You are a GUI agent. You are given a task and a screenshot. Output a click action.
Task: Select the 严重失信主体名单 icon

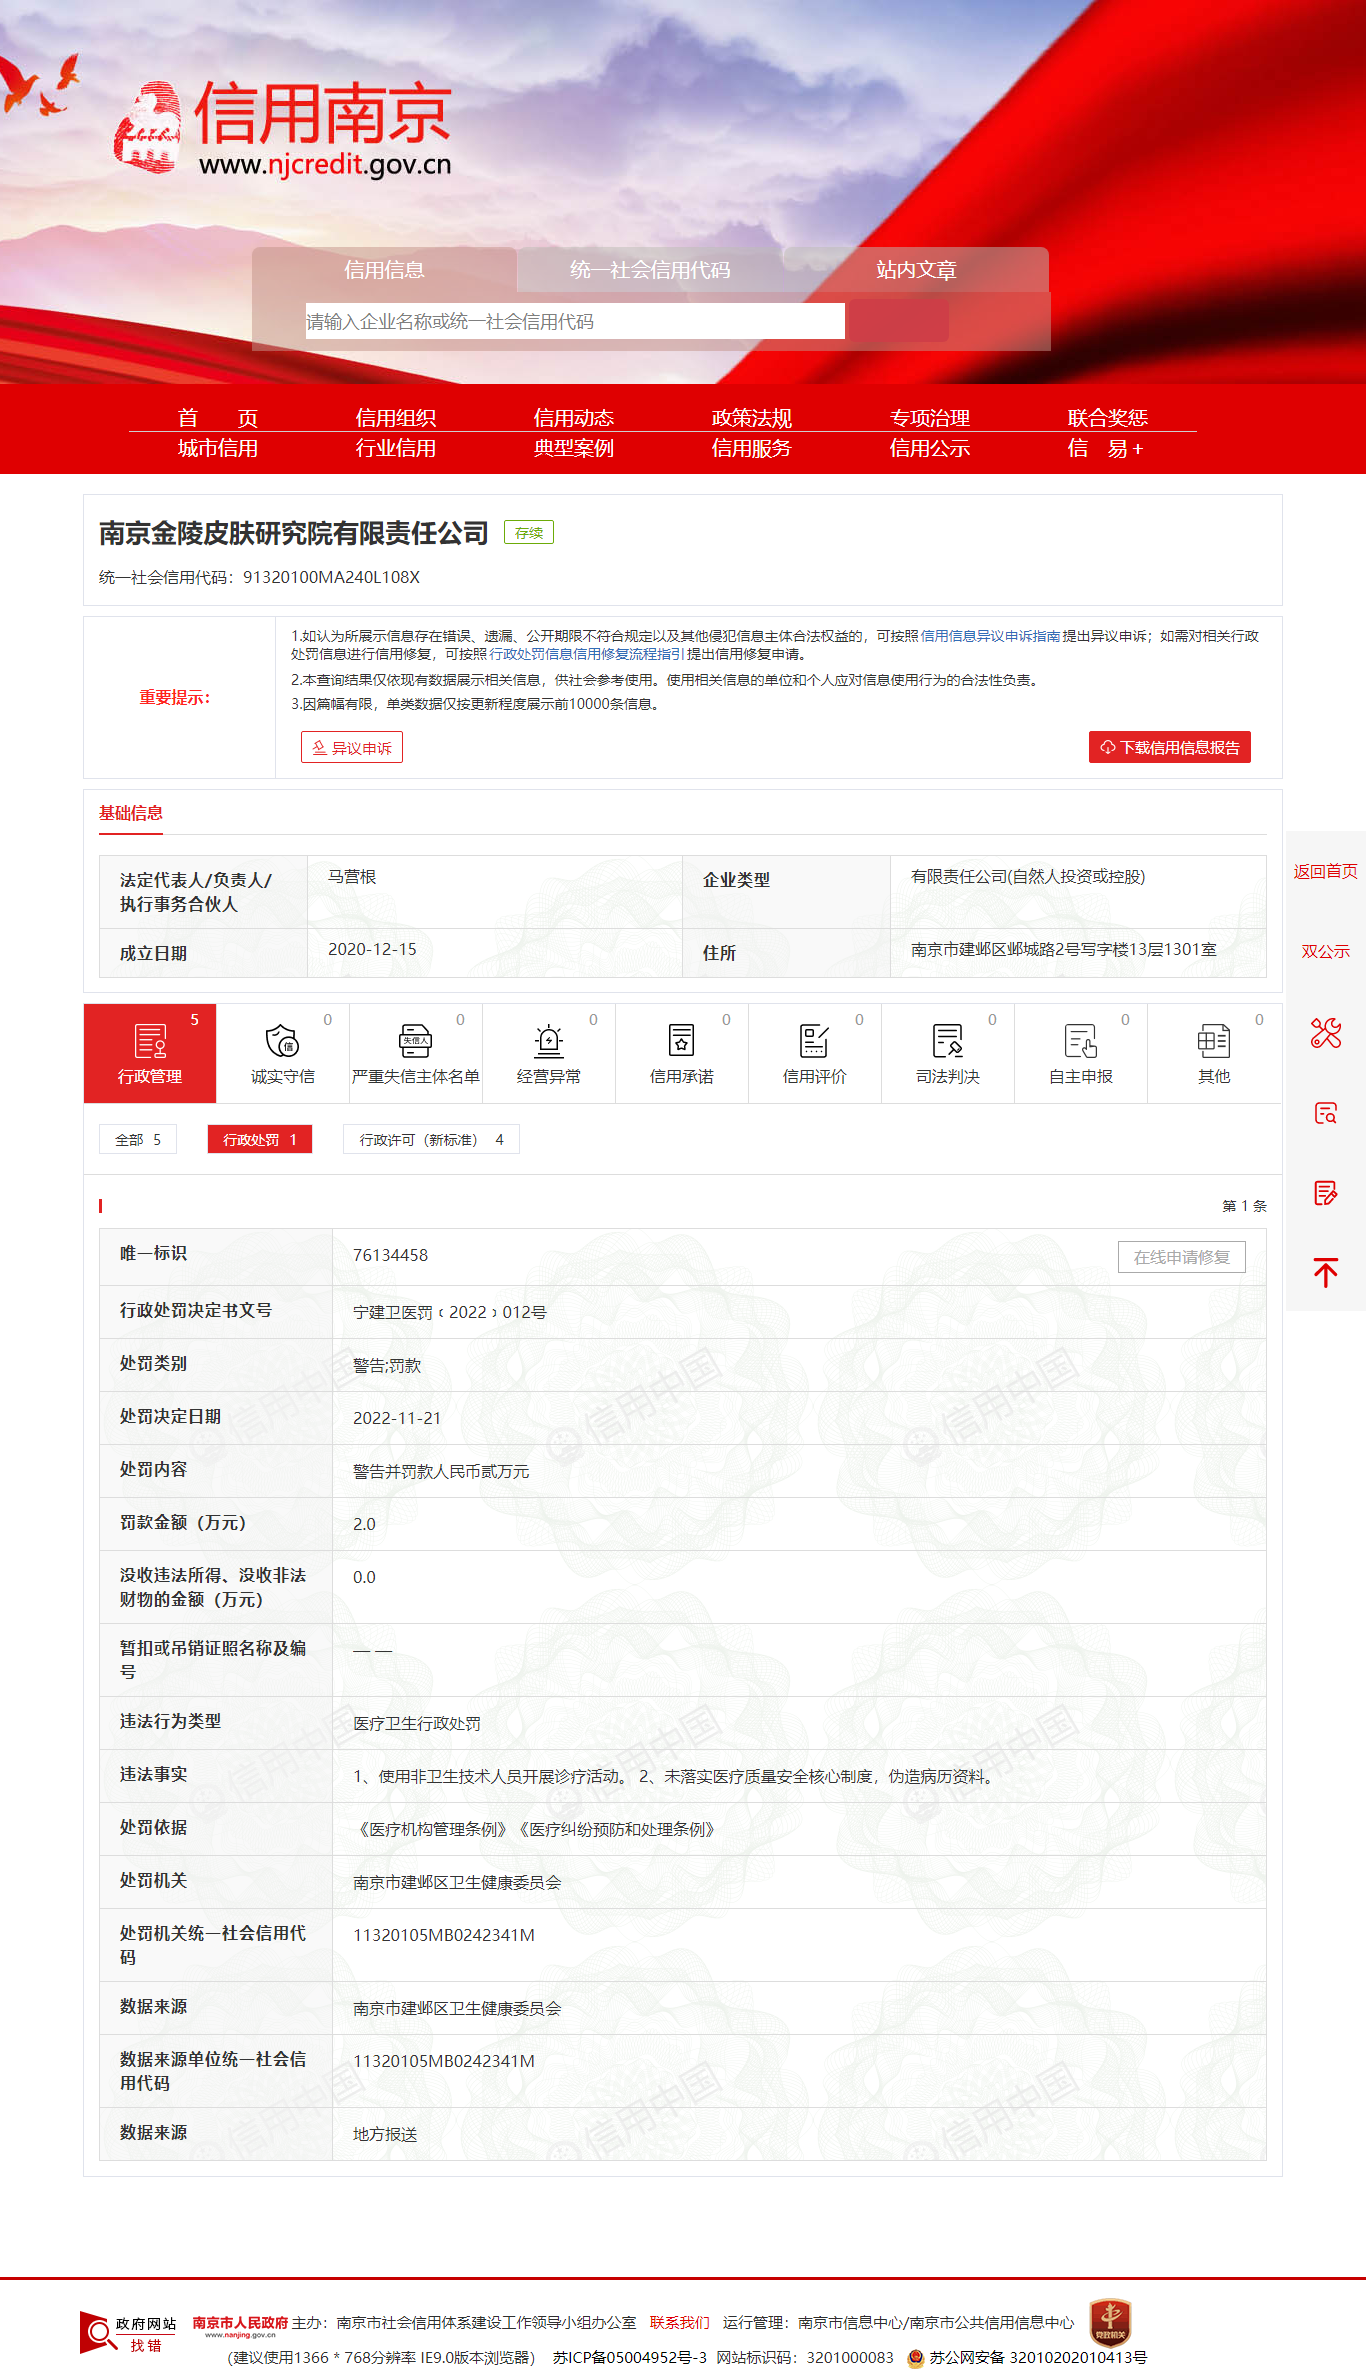[416, 1053]
